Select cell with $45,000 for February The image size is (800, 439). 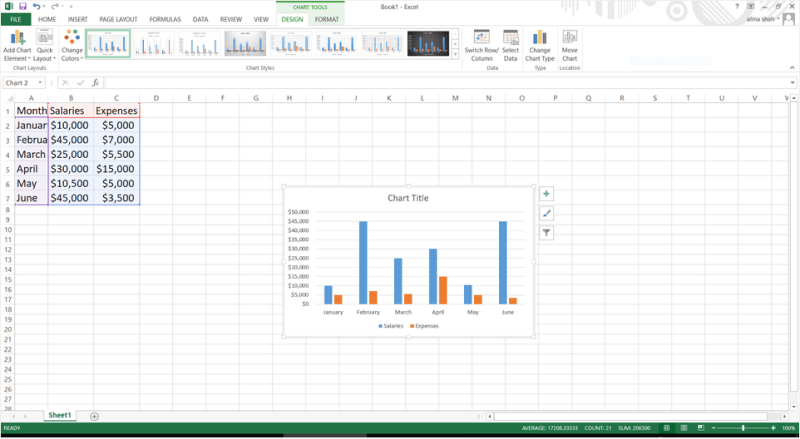pos(71,140)
